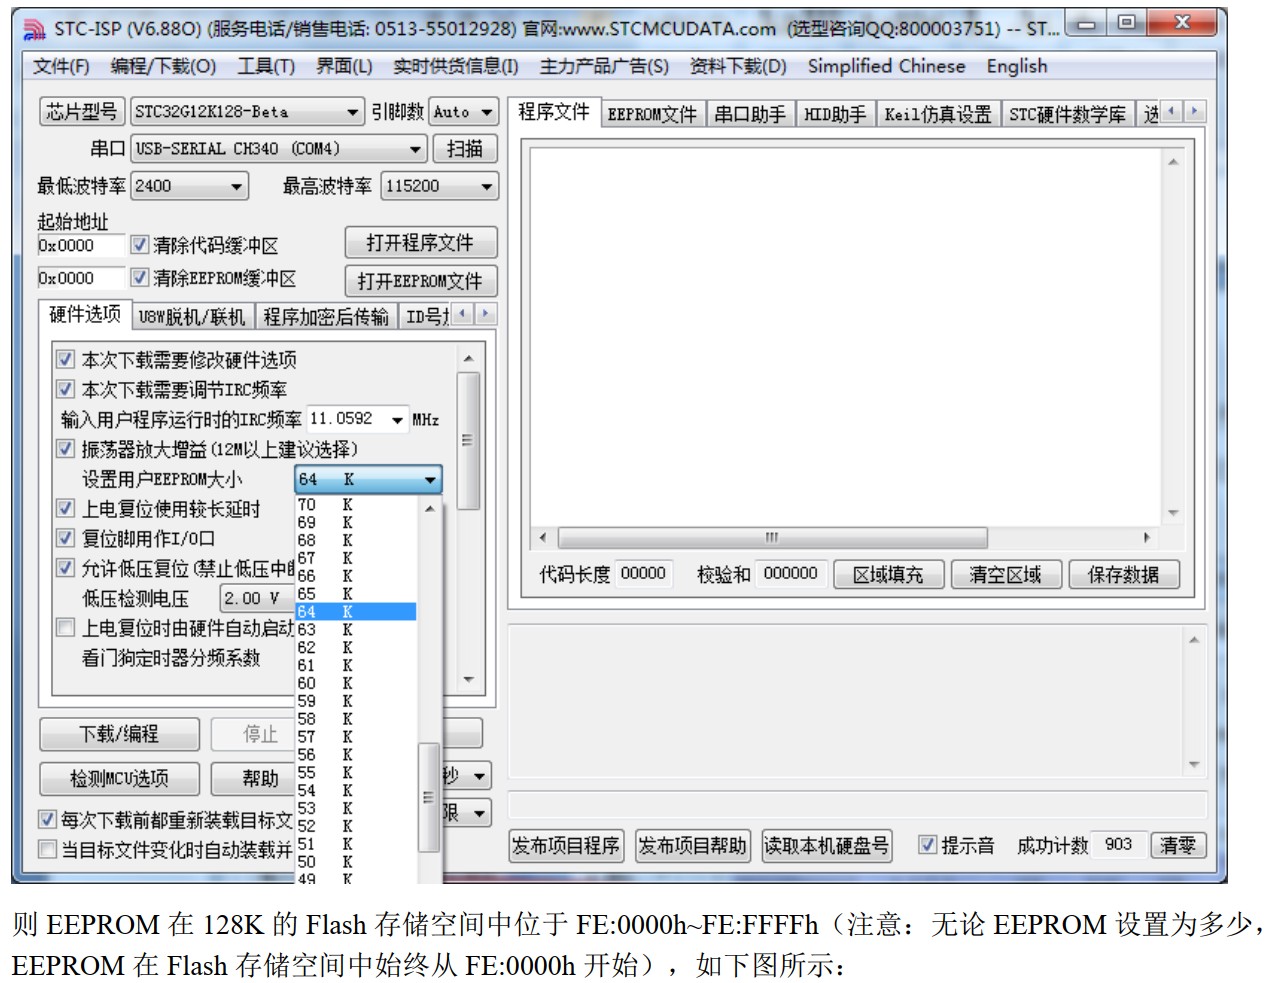Click 清零 button to reset count
Image resolution: width=1271 pixels, height=983 pixels.
pos(1178,845)
